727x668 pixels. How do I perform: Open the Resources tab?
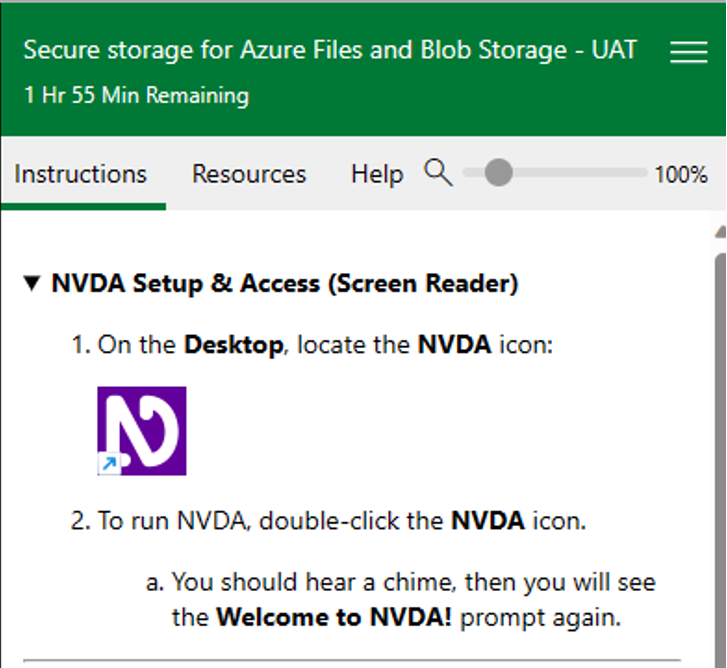click(249, 174)
